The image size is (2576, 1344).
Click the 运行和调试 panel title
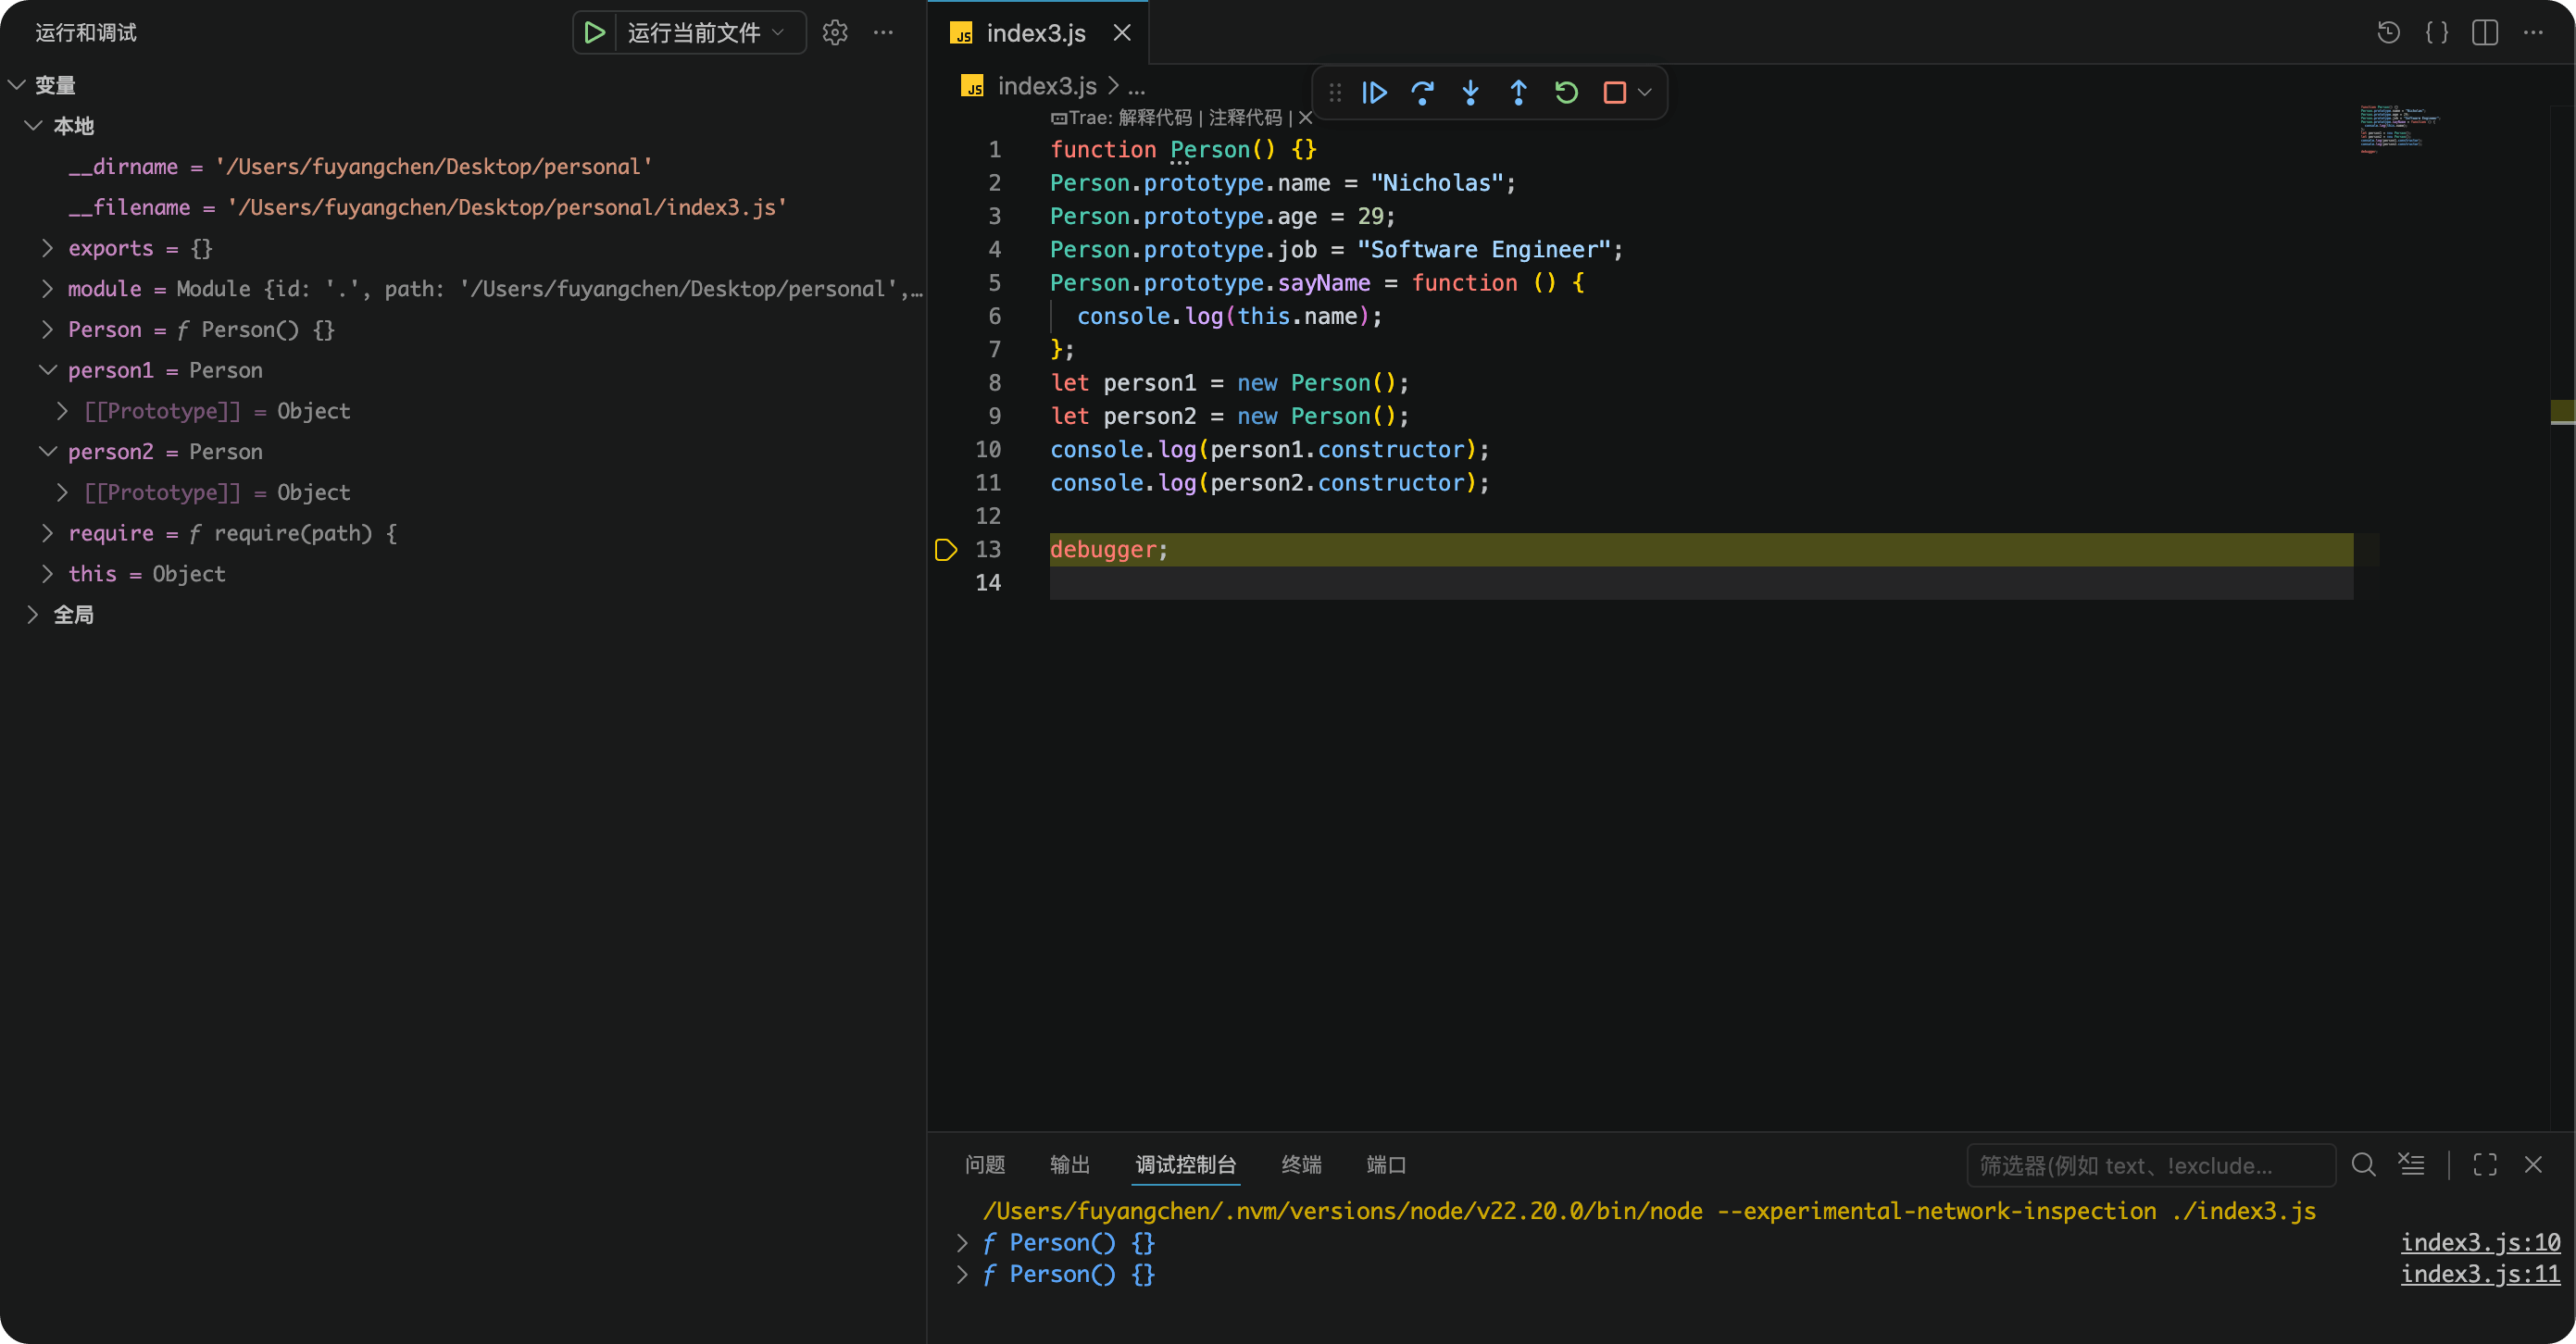tap(86, 33)
